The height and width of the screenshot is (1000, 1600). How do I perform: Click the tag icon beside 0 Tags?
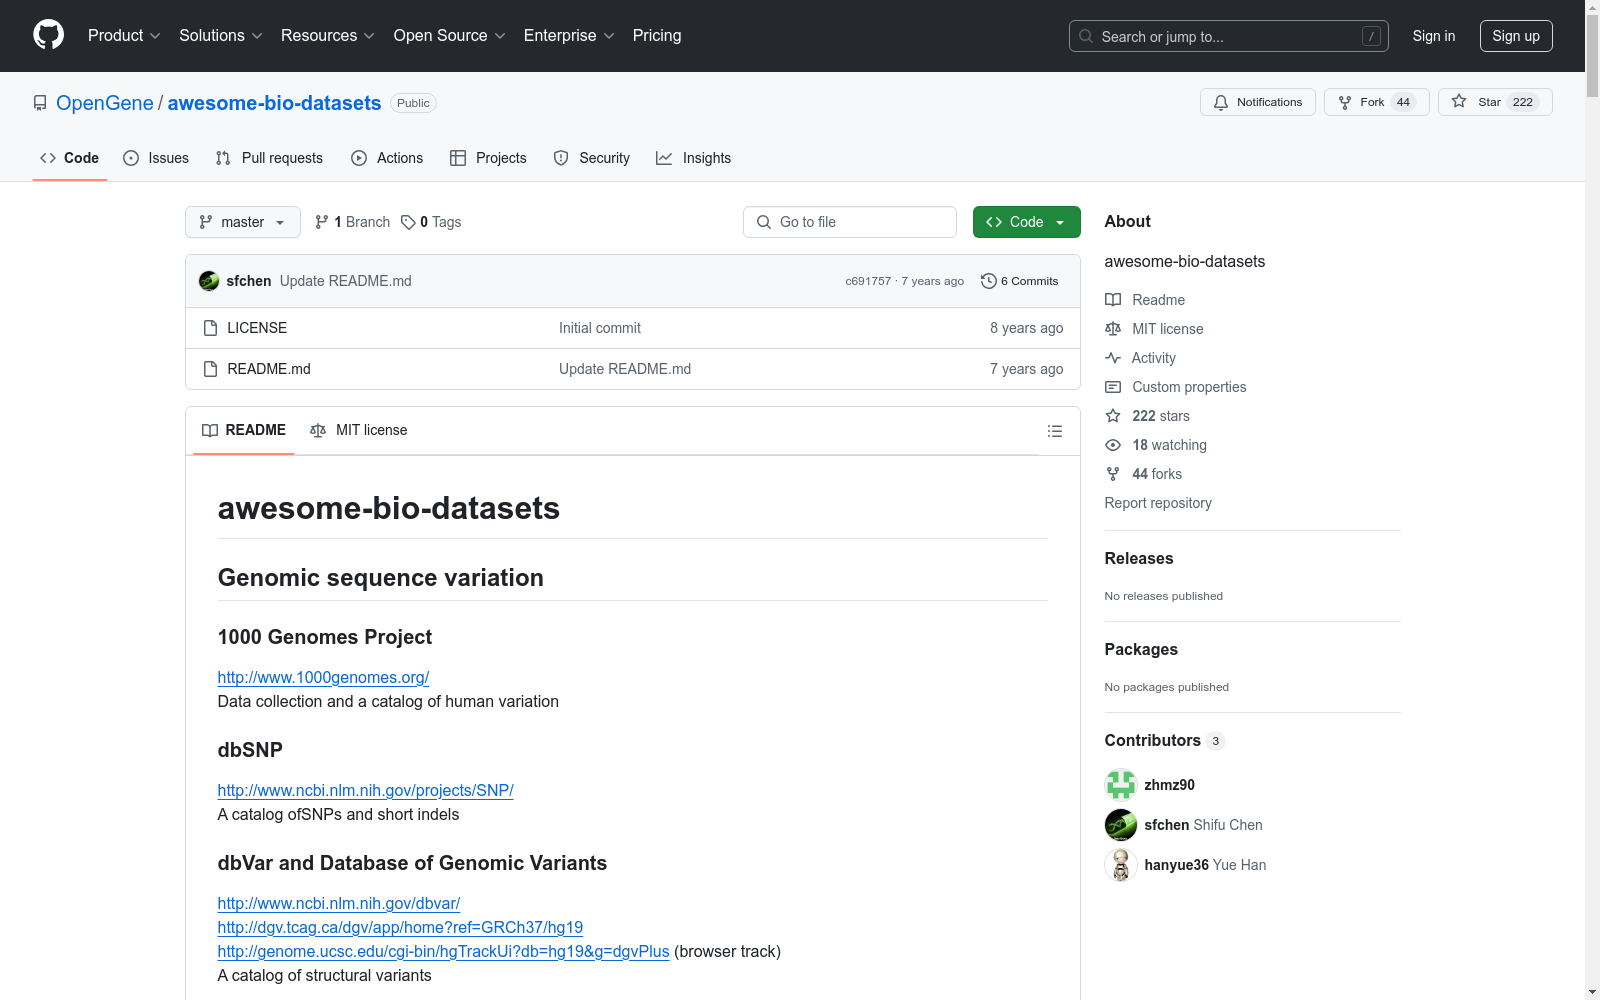pyautogui.click(x=408, y=222)
